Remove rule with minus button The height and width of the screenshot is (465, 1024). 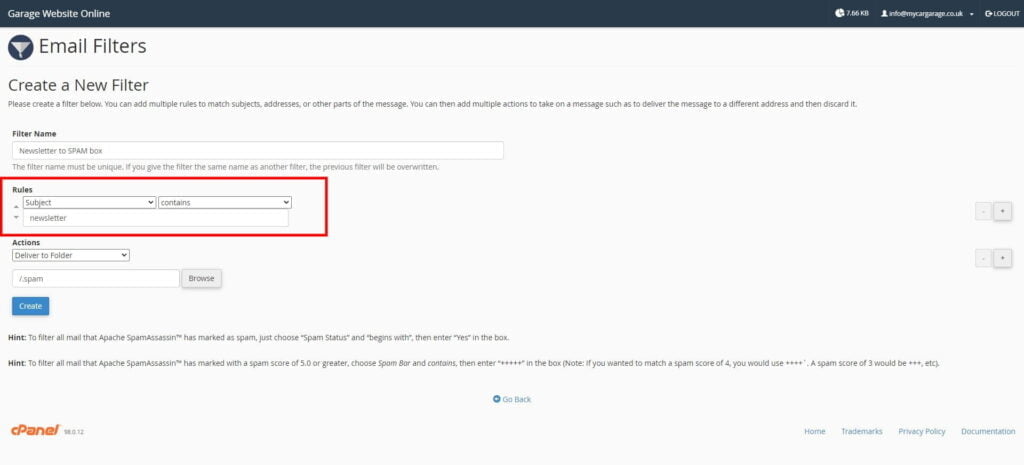click(x=983, y=211)
